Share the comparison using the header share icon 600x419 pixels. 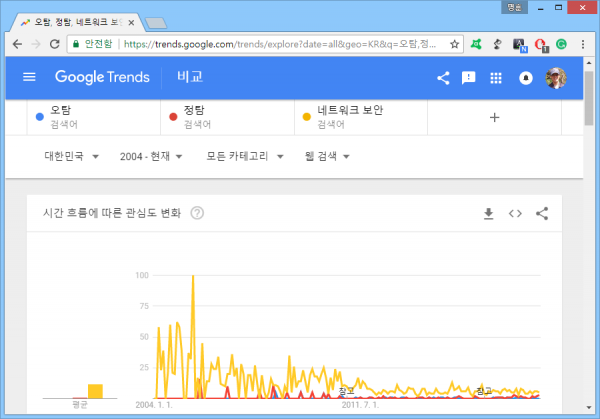click(x=443, y=78)
